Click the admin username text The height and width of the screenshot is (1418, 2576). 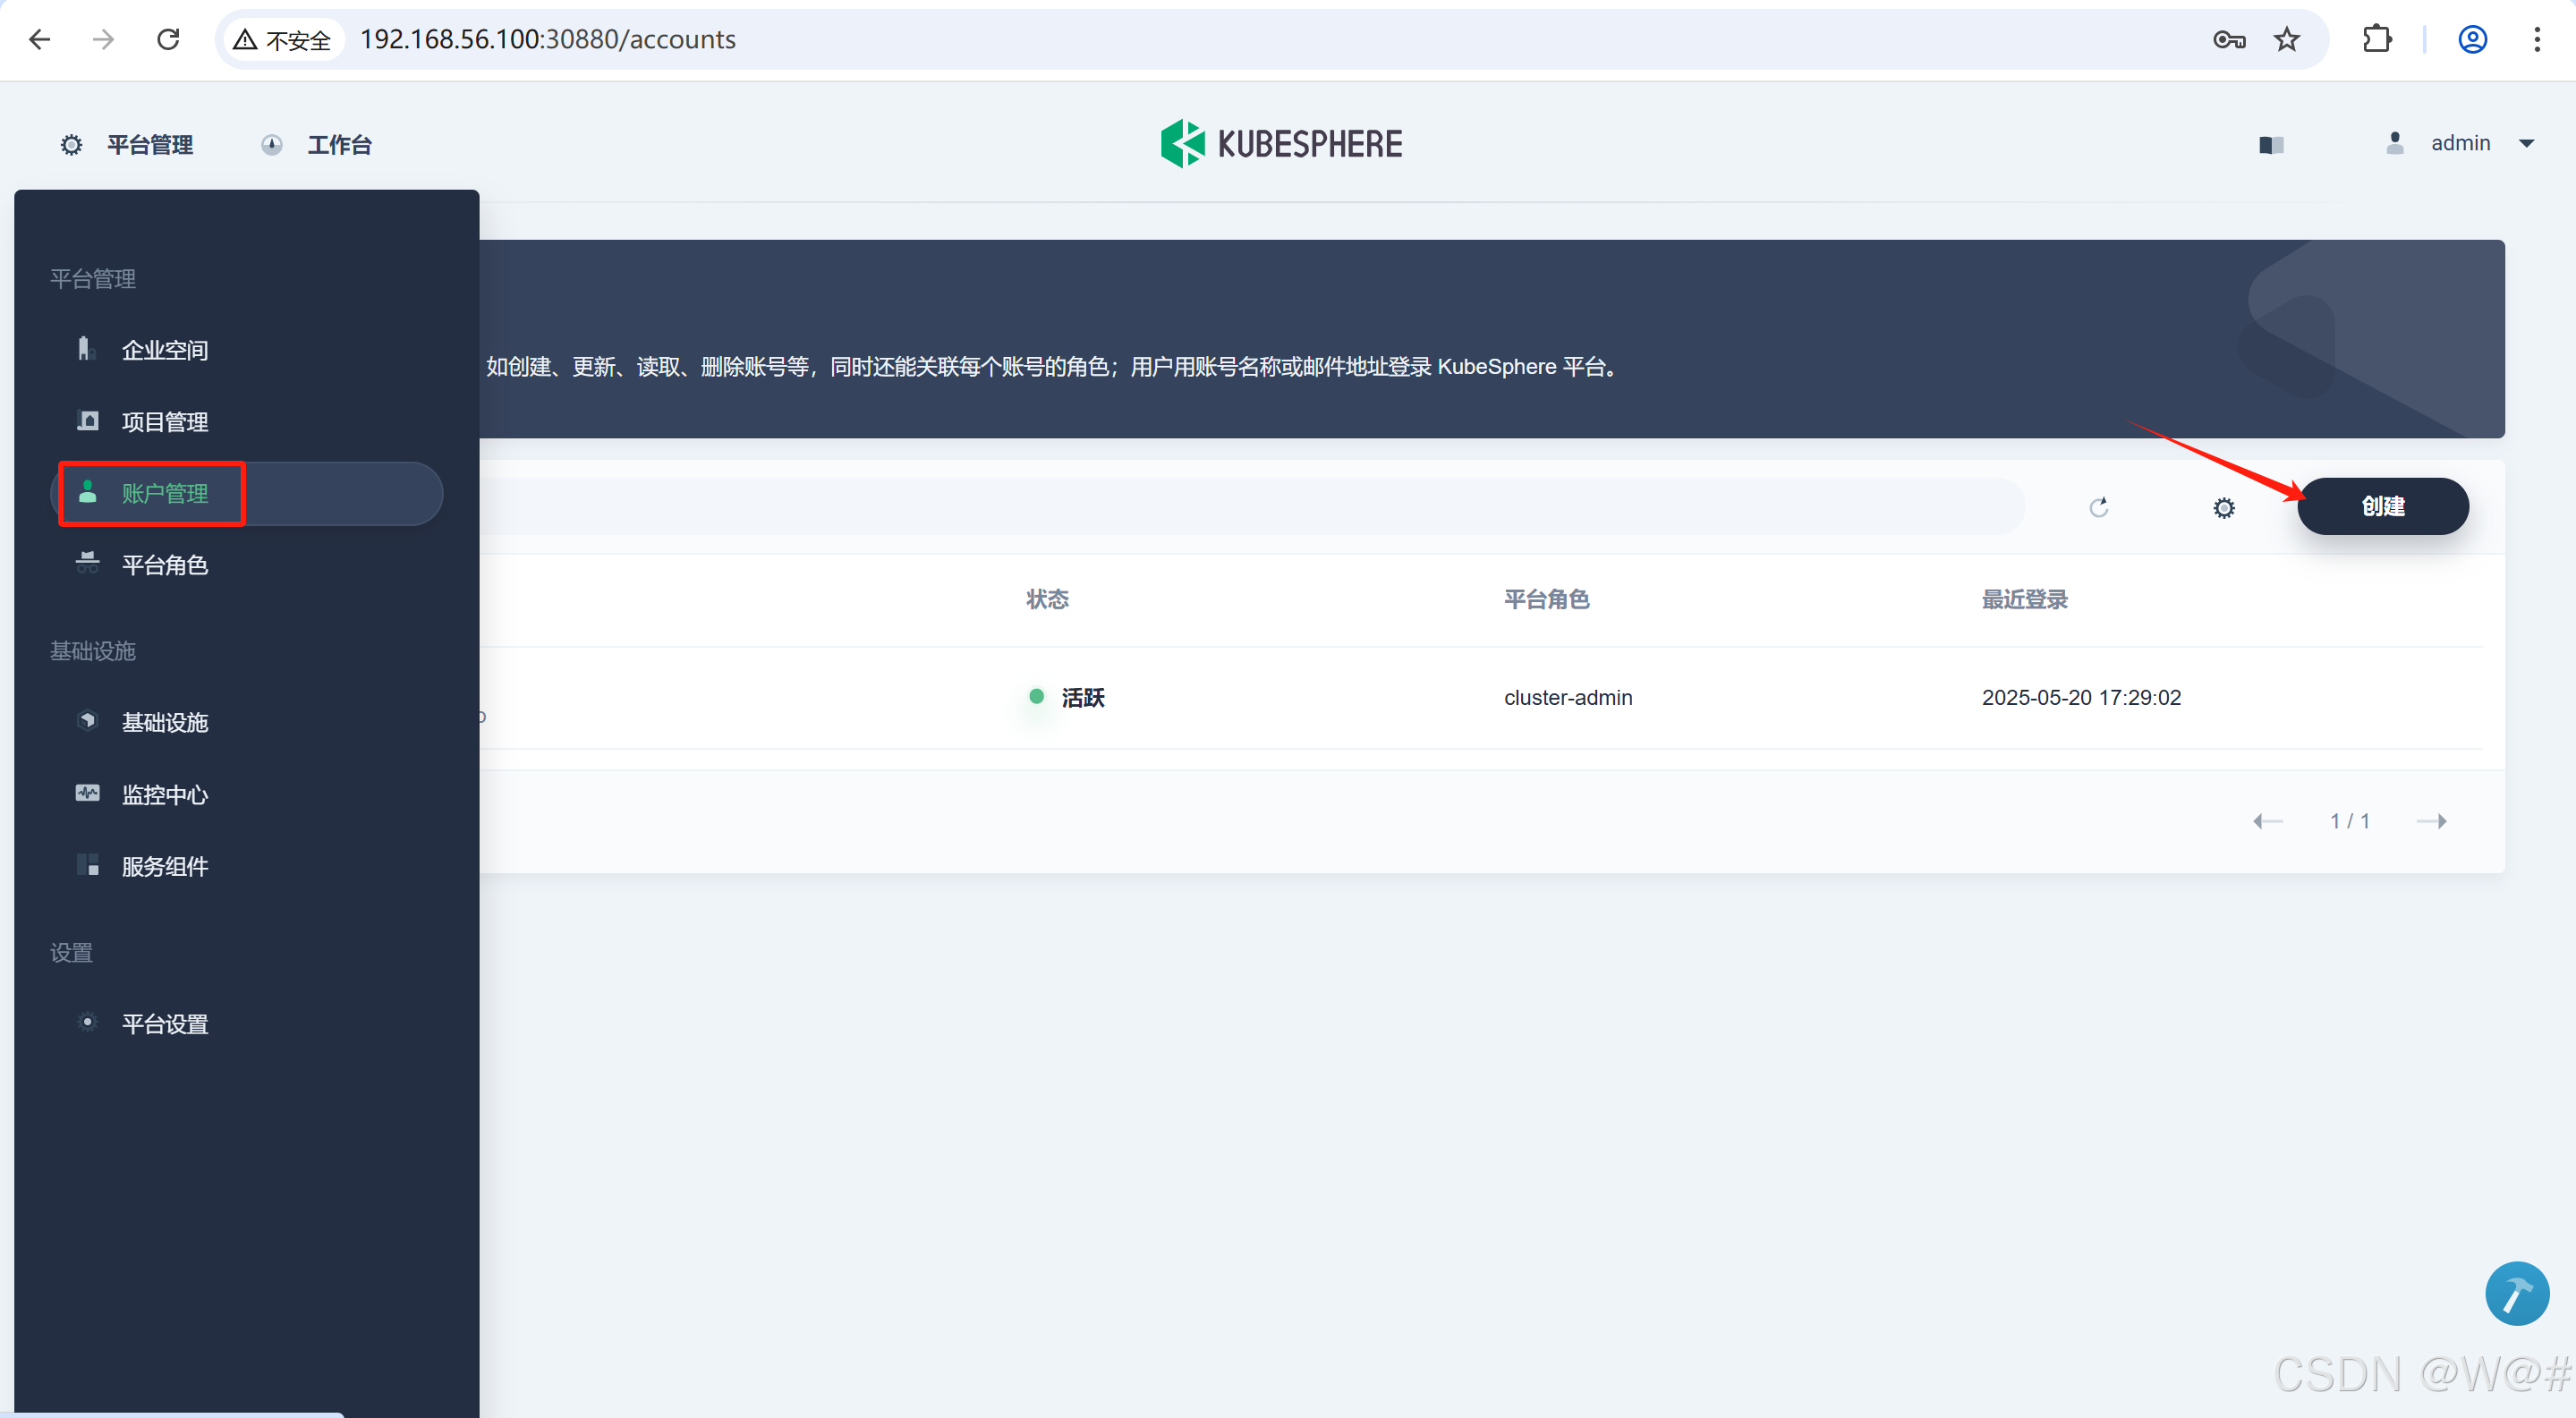tap(2460, 143)
